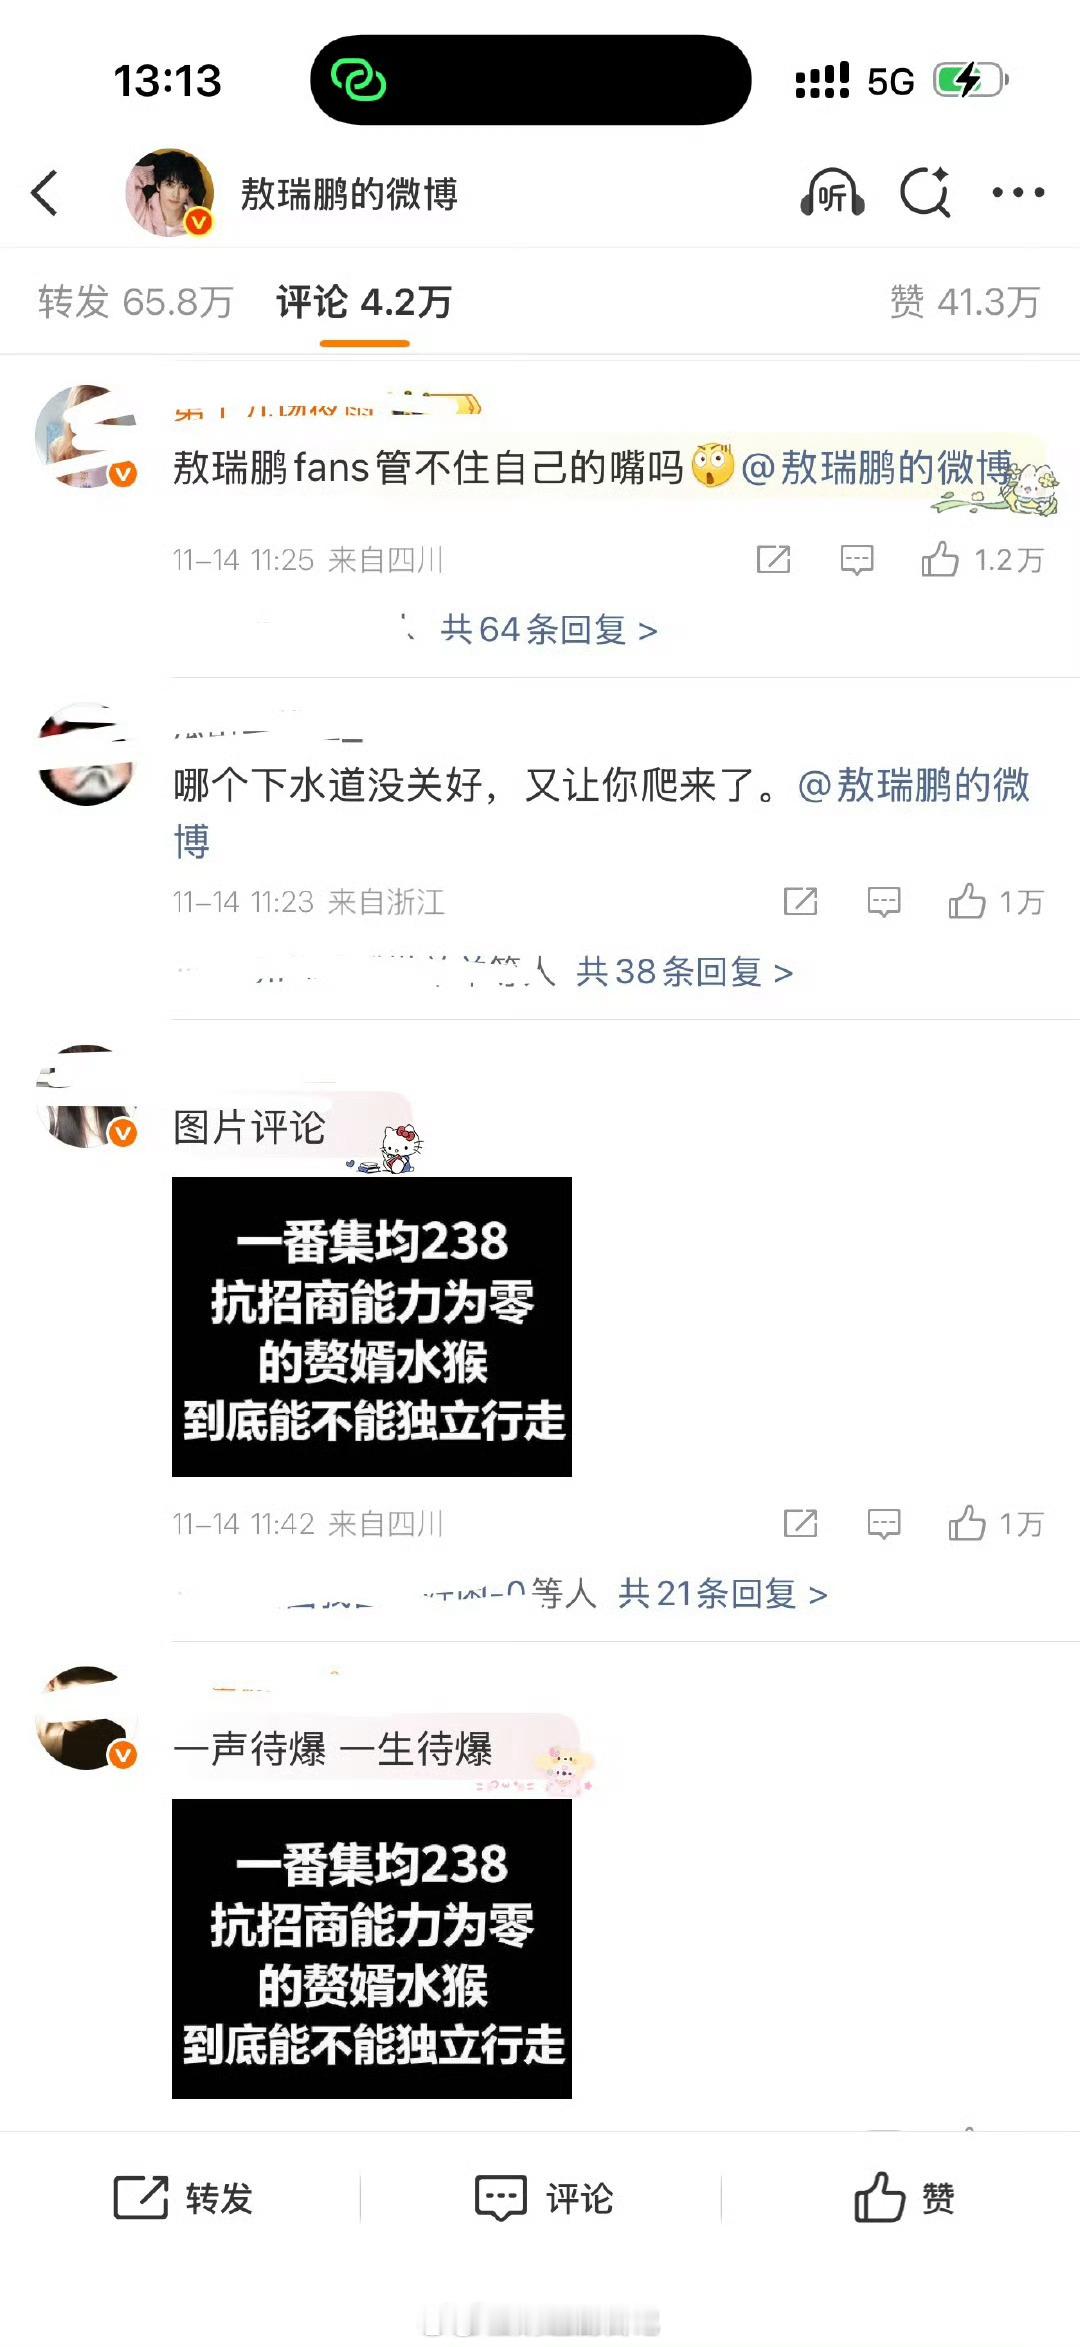Tap the back arrow in header

(x=45, y=193)
